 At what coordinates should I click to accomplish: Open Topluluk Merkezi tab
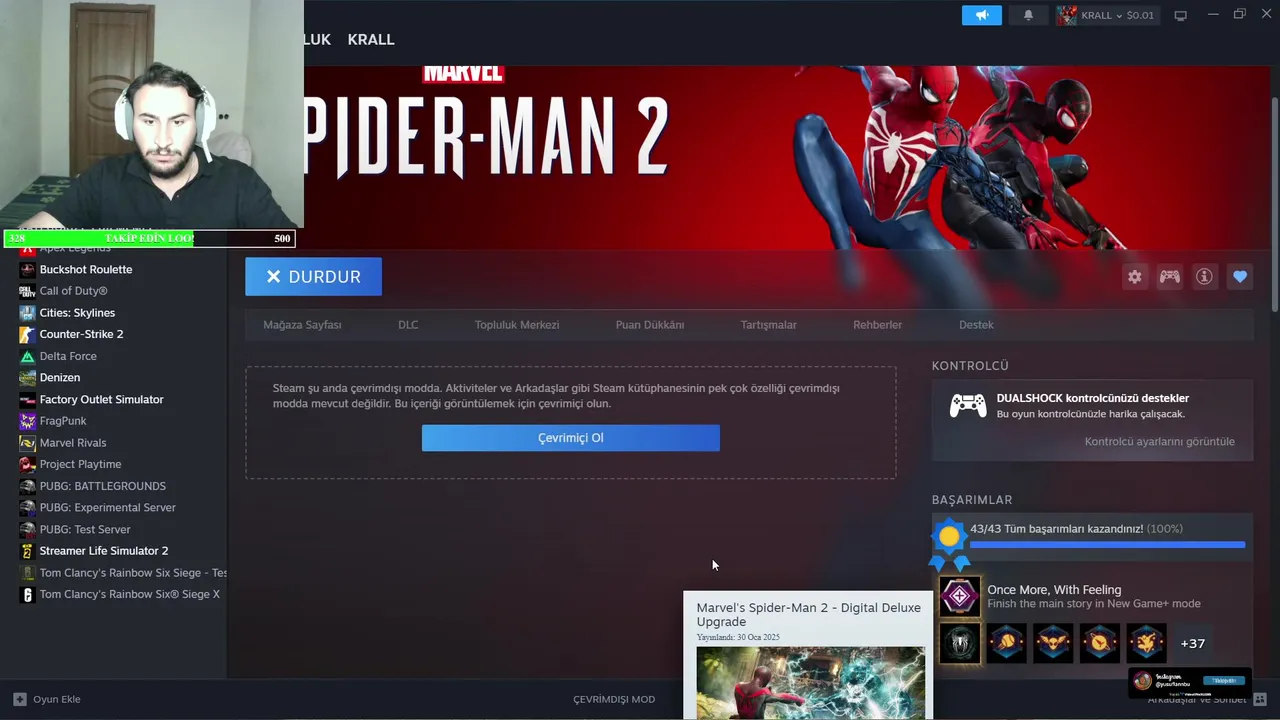[x=517, y=325]
